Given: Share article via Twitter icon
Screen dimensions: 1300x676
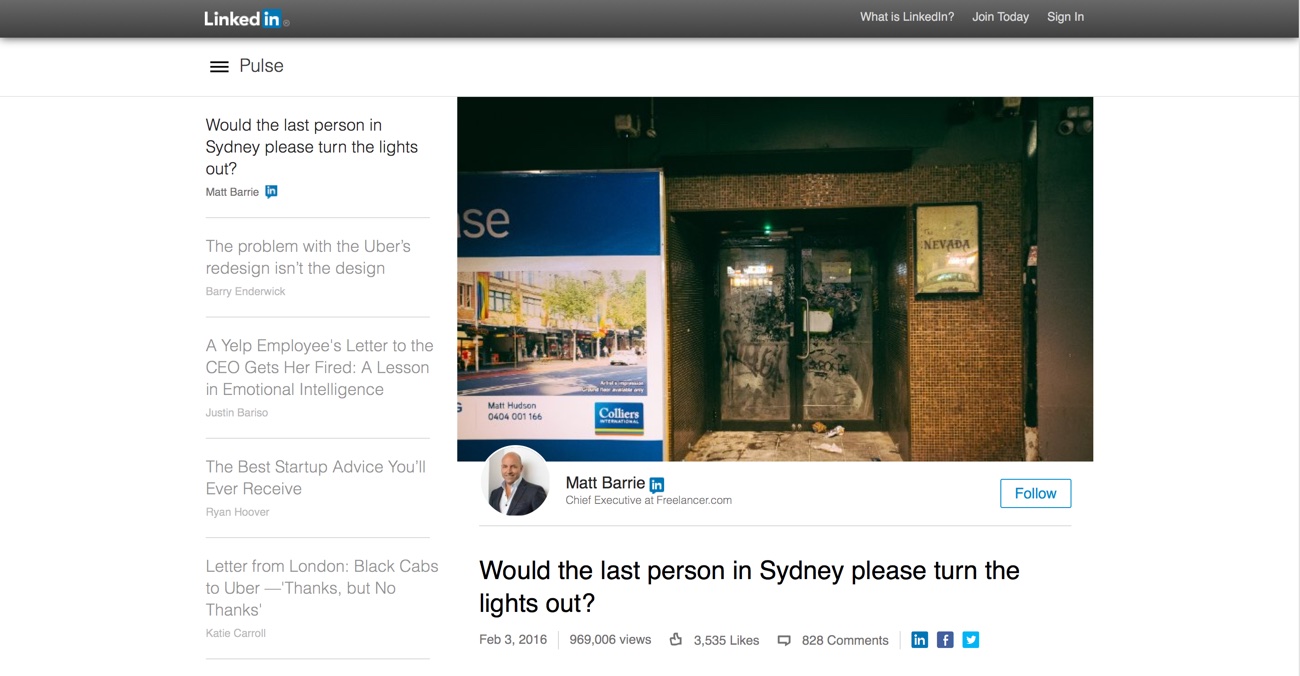Looking at the screenshot, I should pyautogui.click(x=970, y=640).
